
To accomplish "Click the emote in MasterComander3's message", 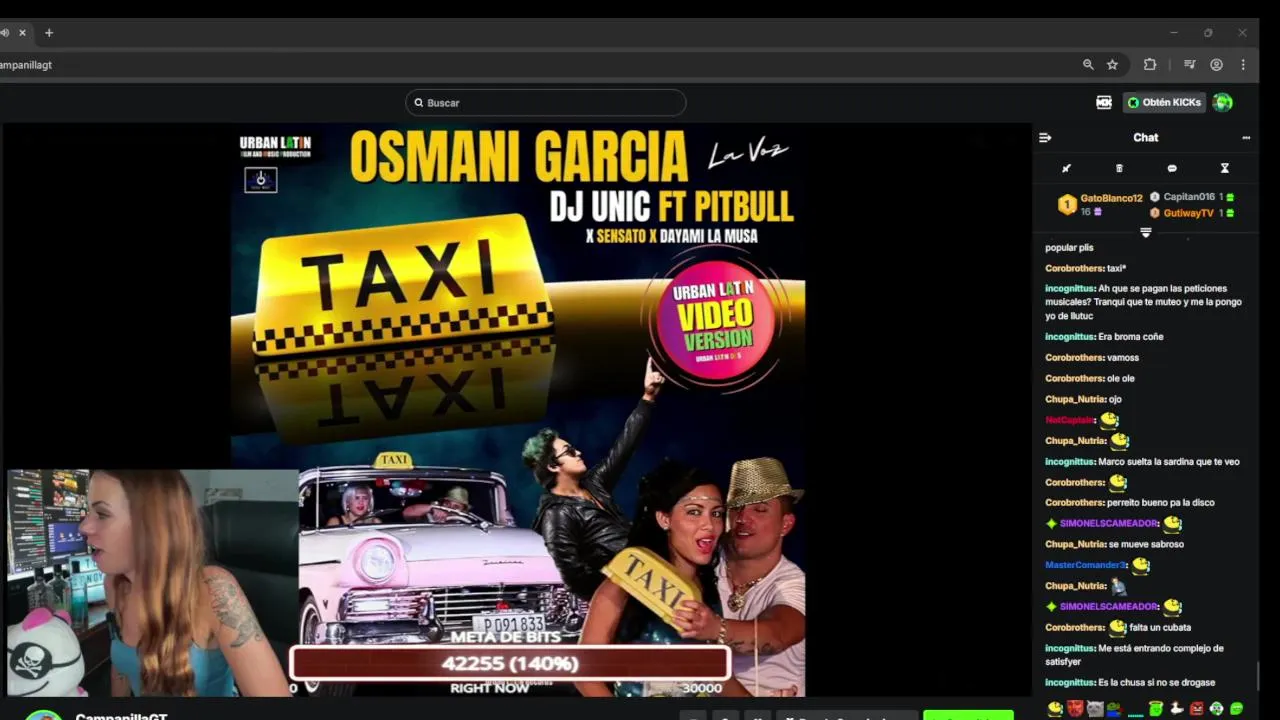I will tap(1141, 565).
